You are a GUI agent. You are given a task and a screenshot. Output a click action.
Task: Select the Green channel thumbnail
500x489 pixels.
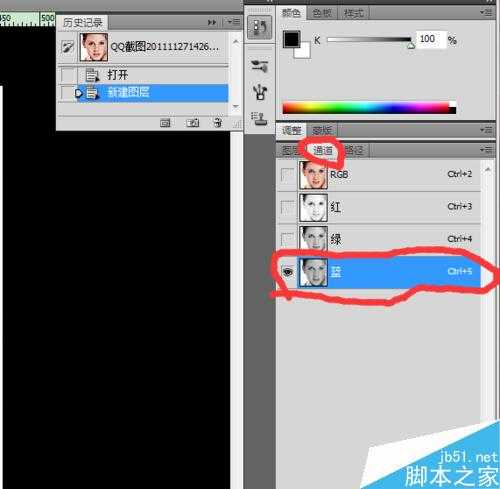click(x=313, y=239)
